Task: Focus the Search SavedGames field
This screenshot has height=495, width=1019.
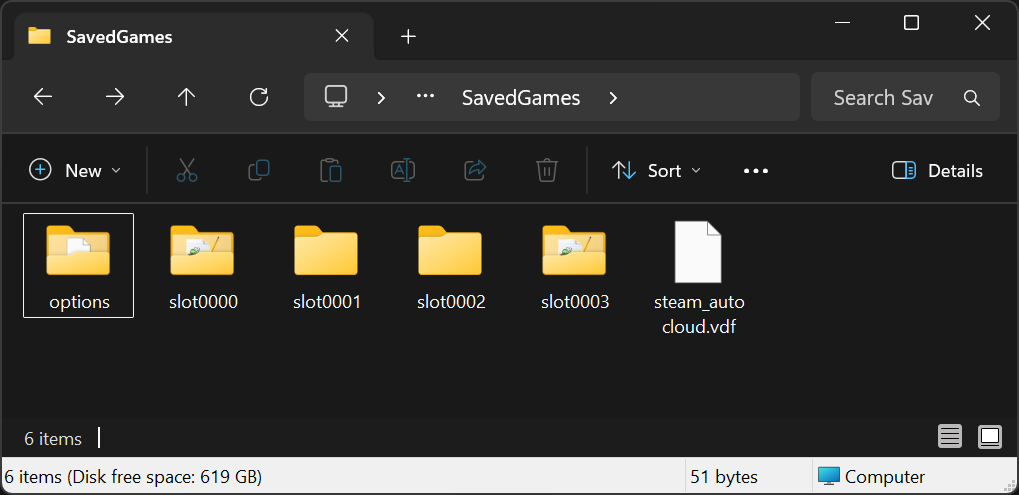Action: (x=905, y=97)
